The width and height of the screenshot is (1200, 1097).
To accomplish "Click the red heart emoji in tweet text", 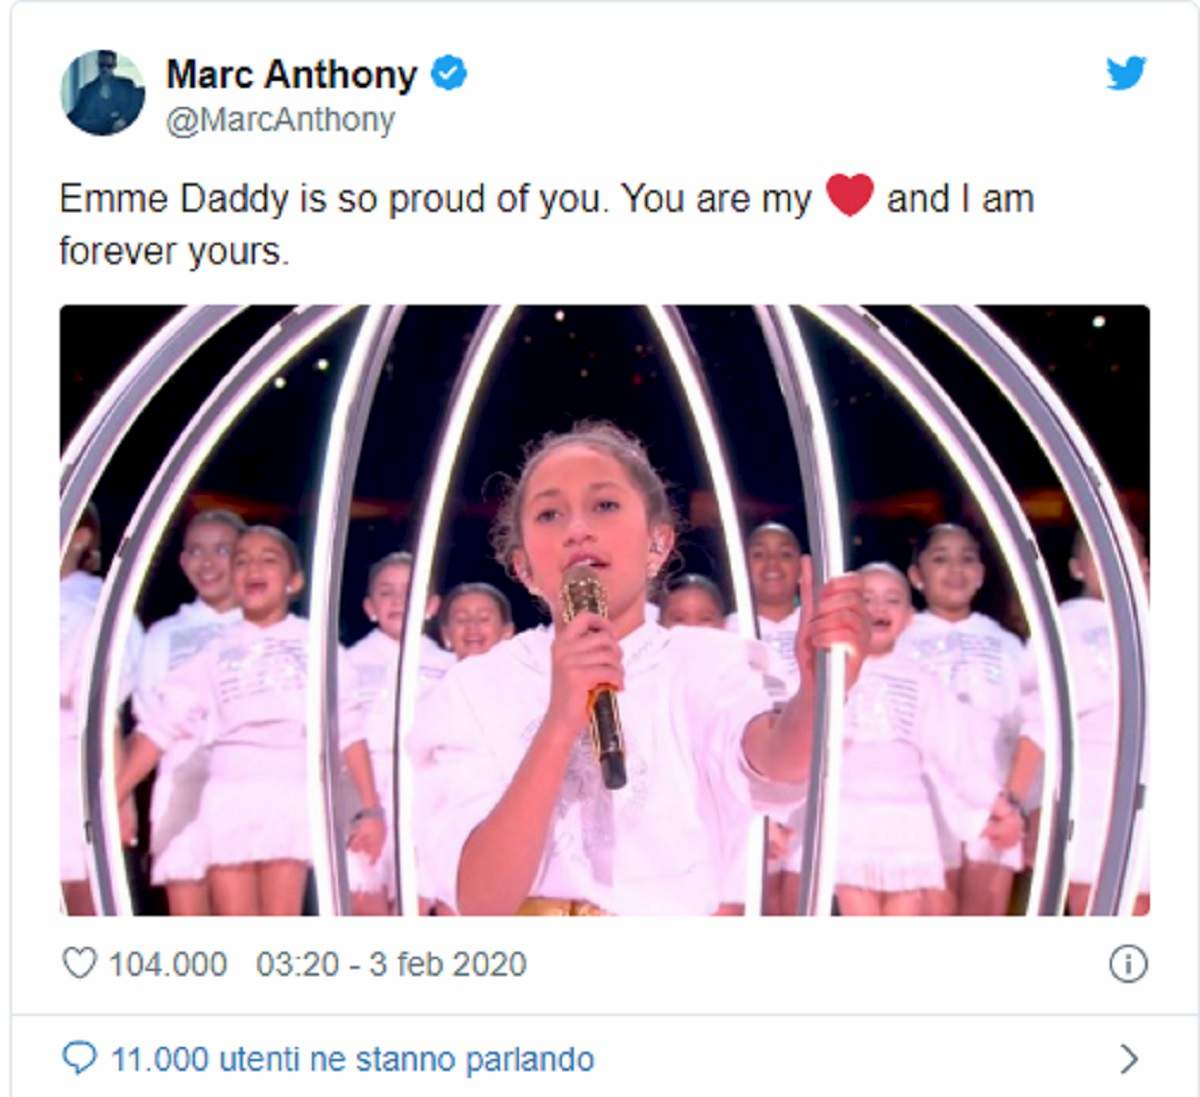I will tap(850, 195).
